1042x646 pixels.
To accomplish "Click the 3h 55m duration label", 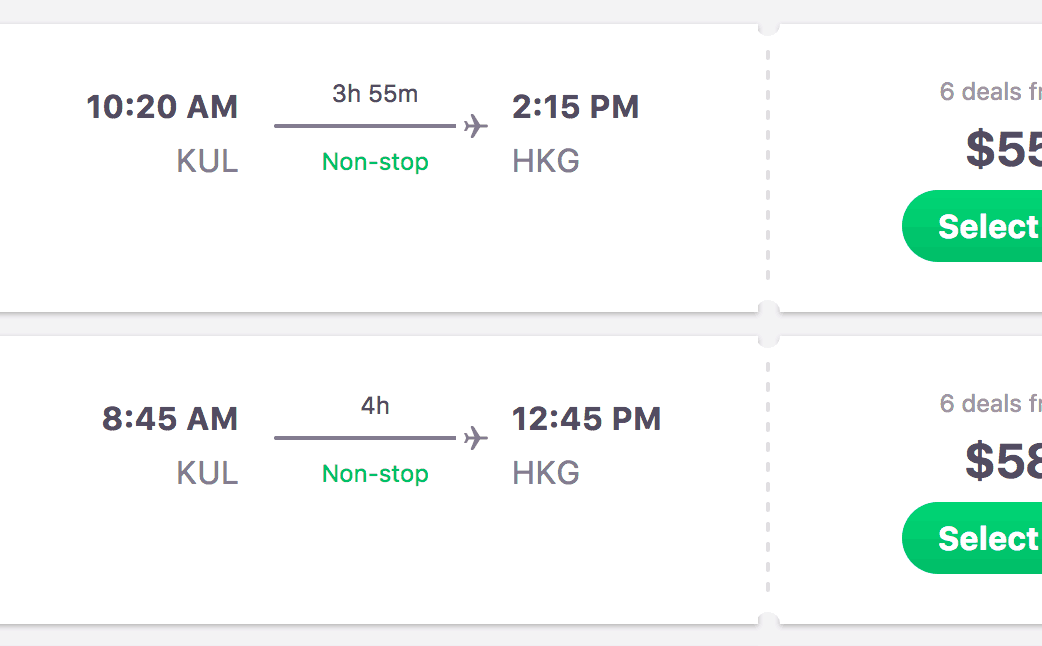I will pyautogui.click(x=375, y=94).
